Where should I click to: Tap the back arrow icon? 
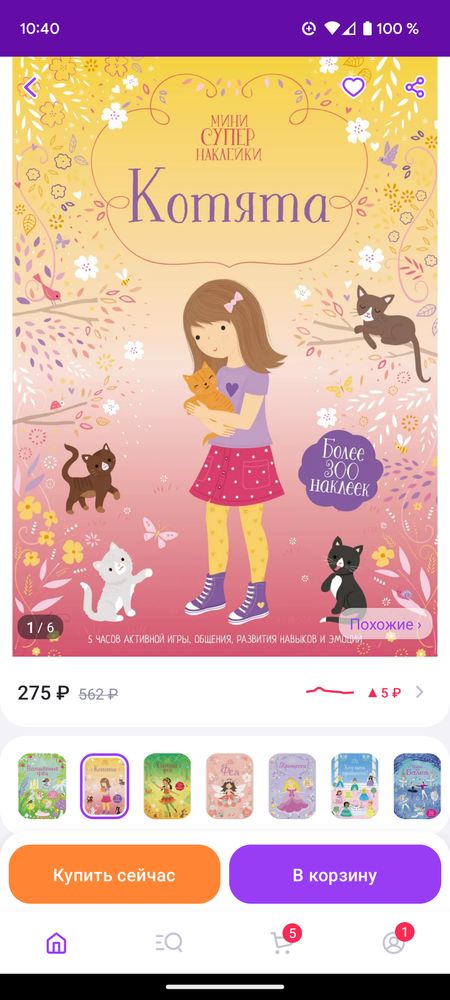[x=30, y=87]
